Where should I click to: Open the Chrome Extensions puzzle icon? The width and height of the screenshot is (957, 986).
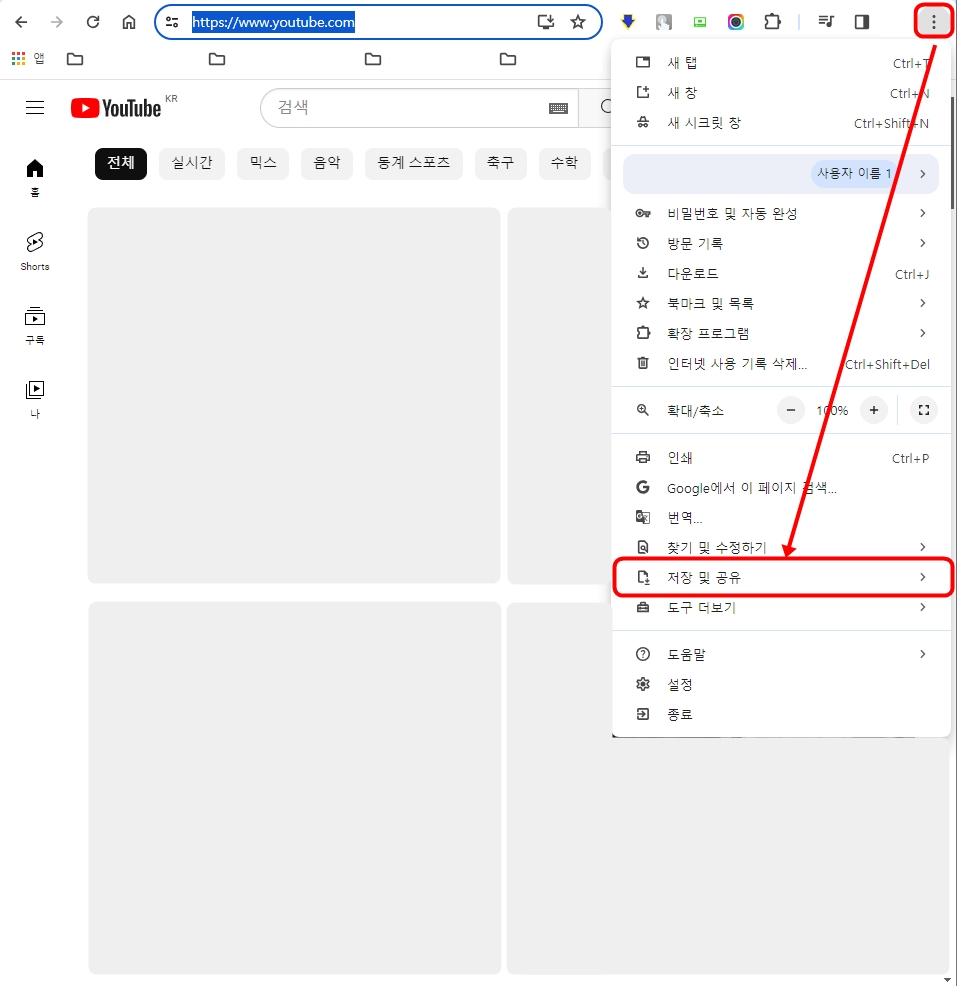[x=773, y=21]
